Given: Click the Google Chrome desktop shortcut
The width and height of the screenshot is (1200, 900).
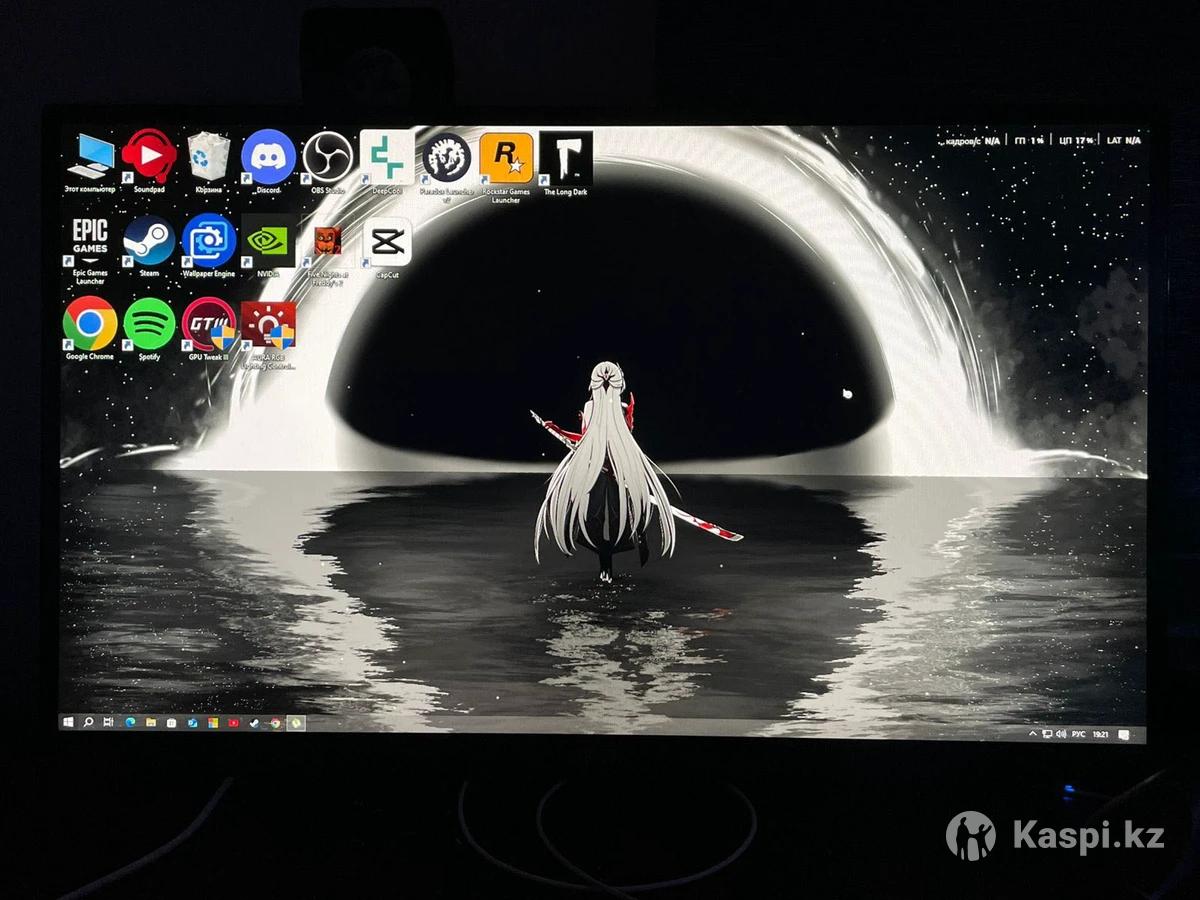Looking at the screenshot, I should pyautogui.click(x=90, y=324).
